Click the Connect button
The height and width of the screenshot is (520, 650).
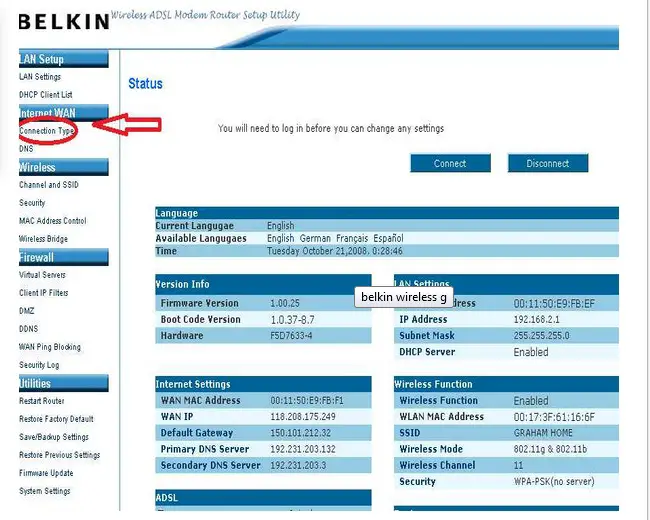pos(450,163)
